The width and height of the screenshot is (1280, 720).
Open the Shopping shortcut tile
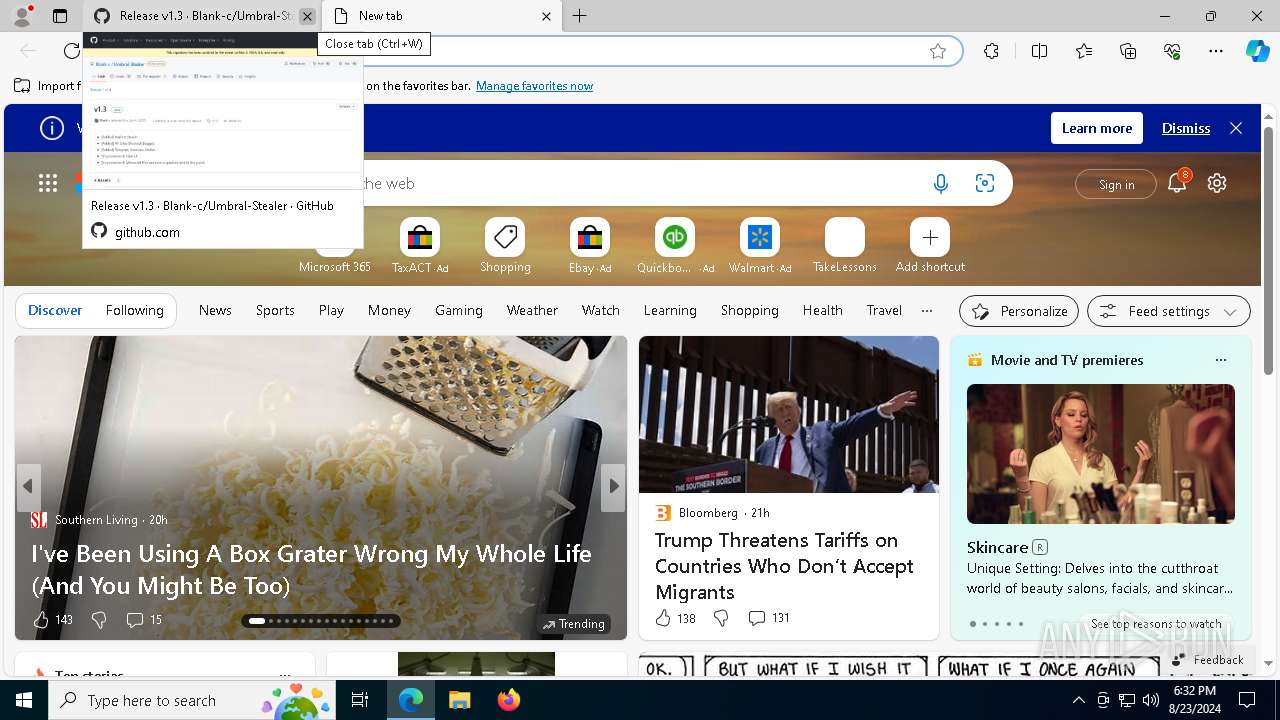pos(505,246)
